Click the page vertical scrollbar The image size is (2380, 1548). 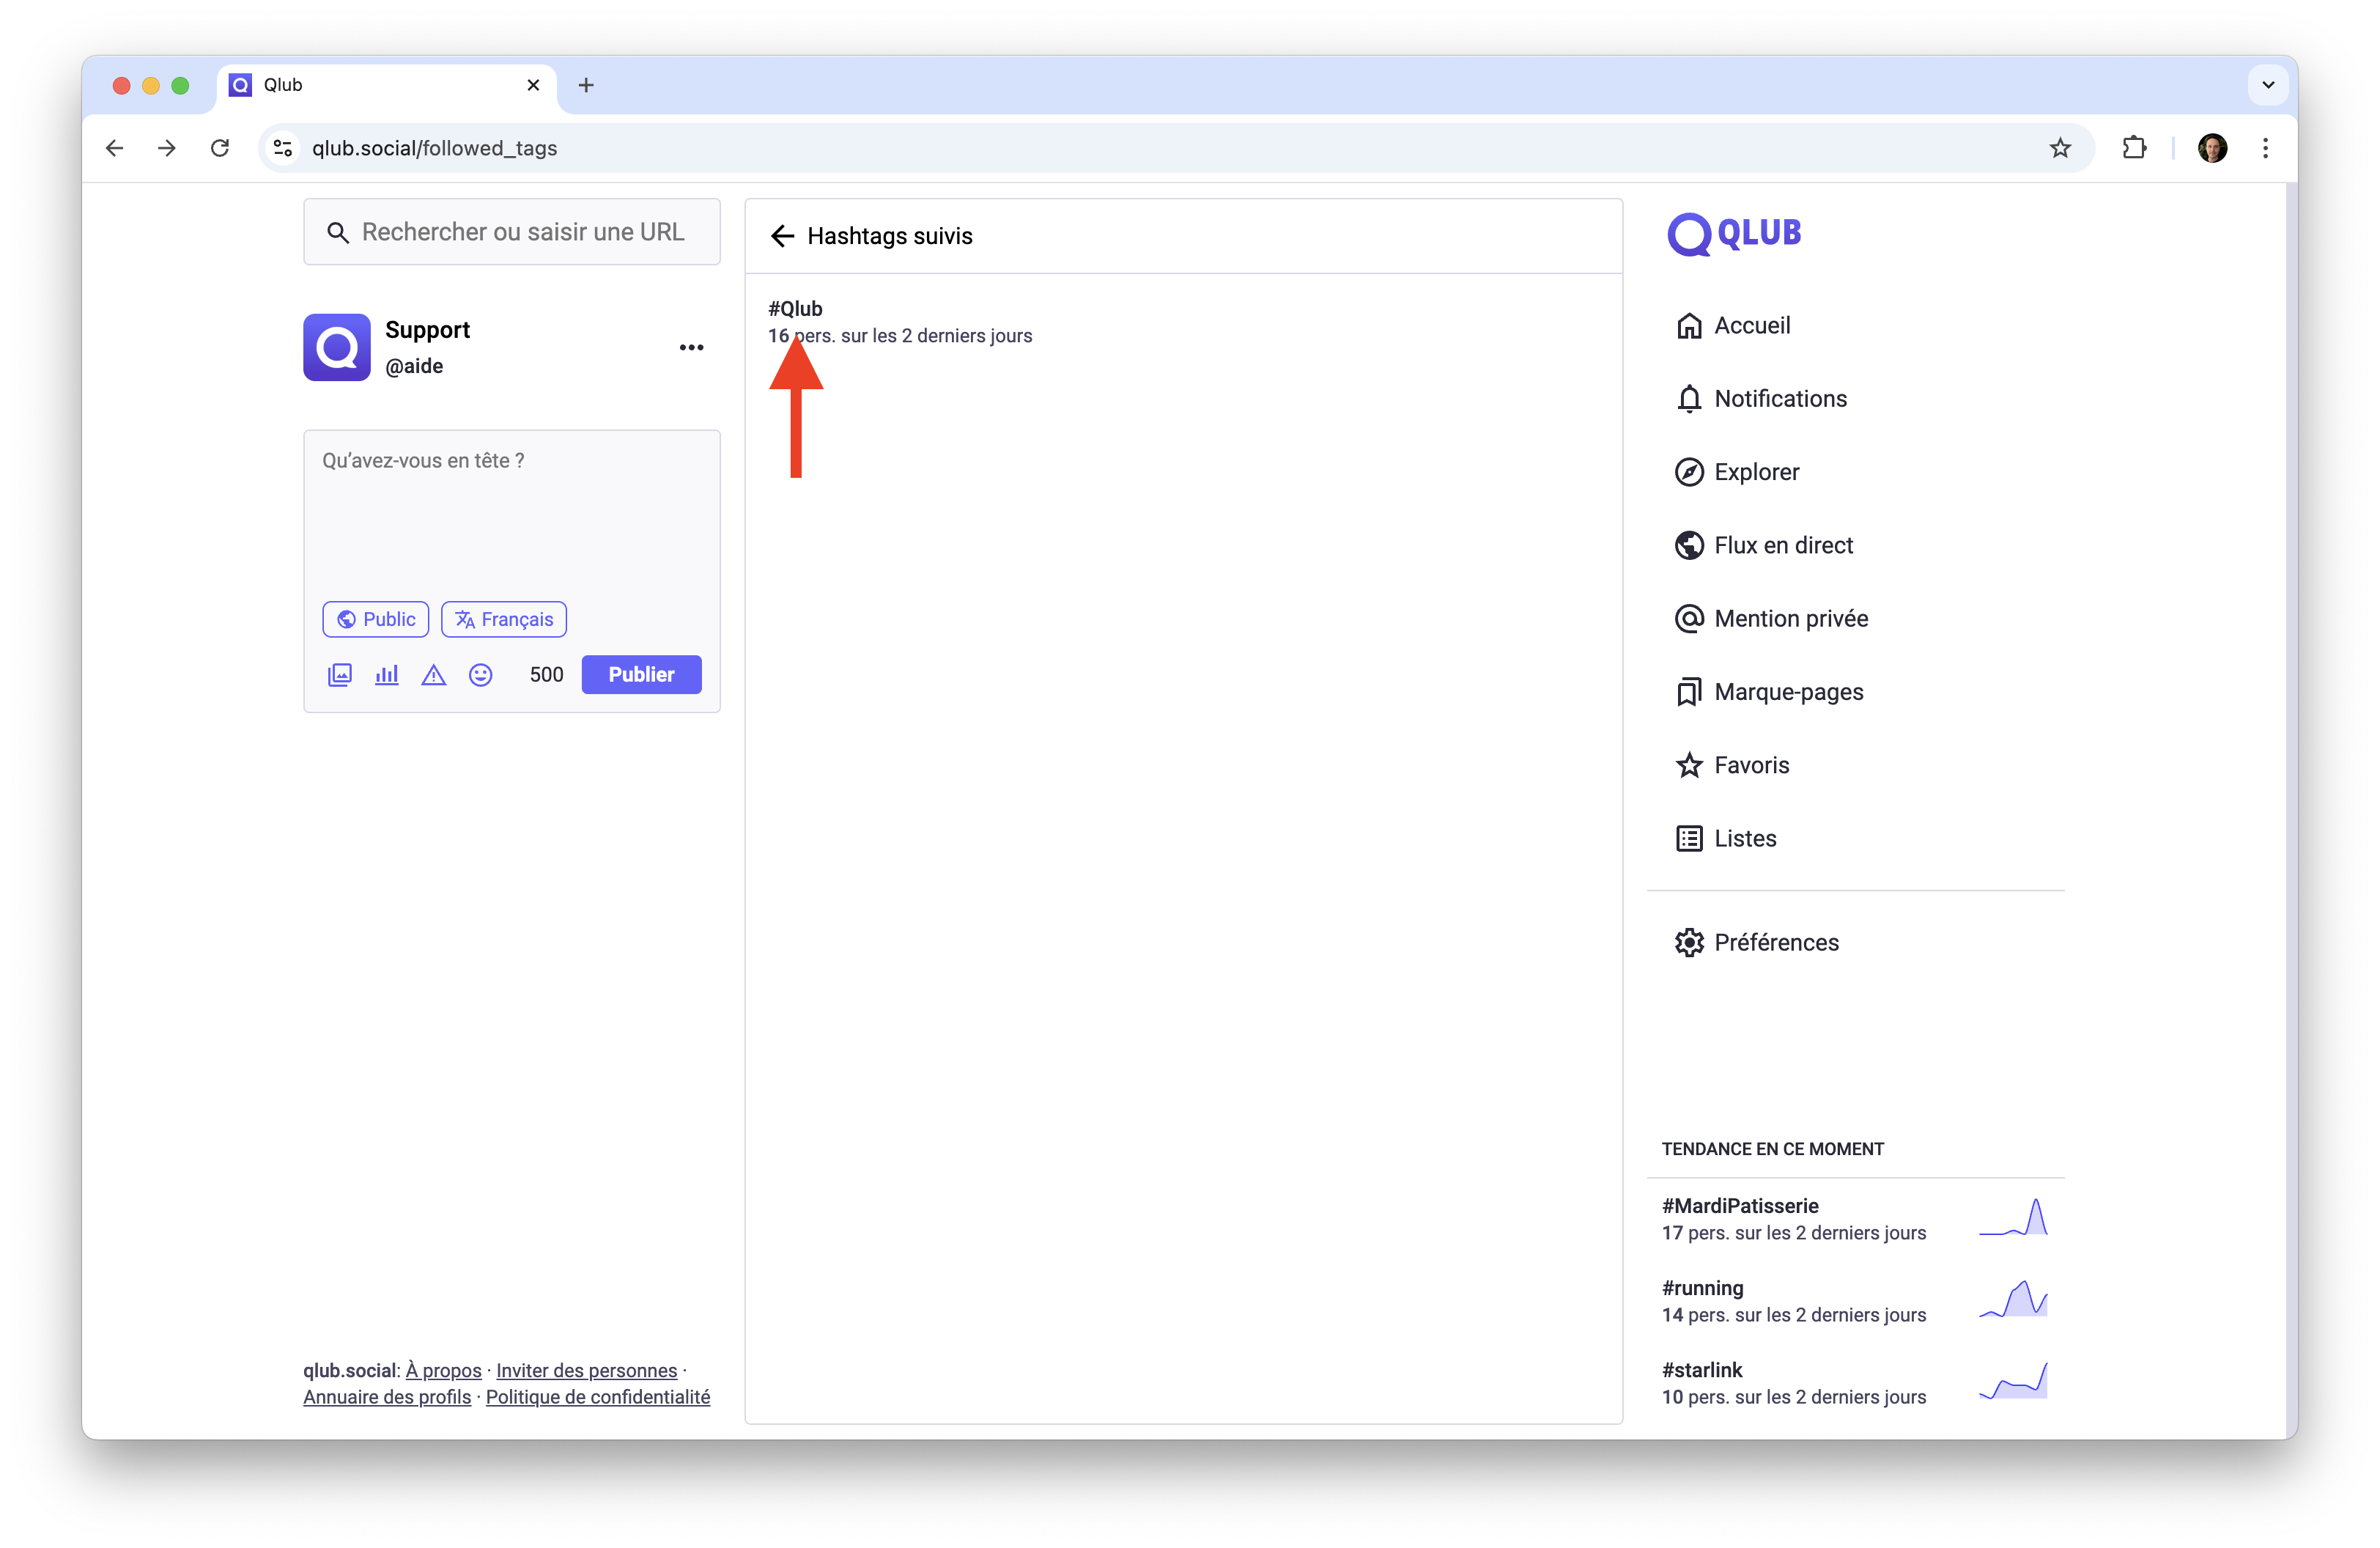(2291, 810)
